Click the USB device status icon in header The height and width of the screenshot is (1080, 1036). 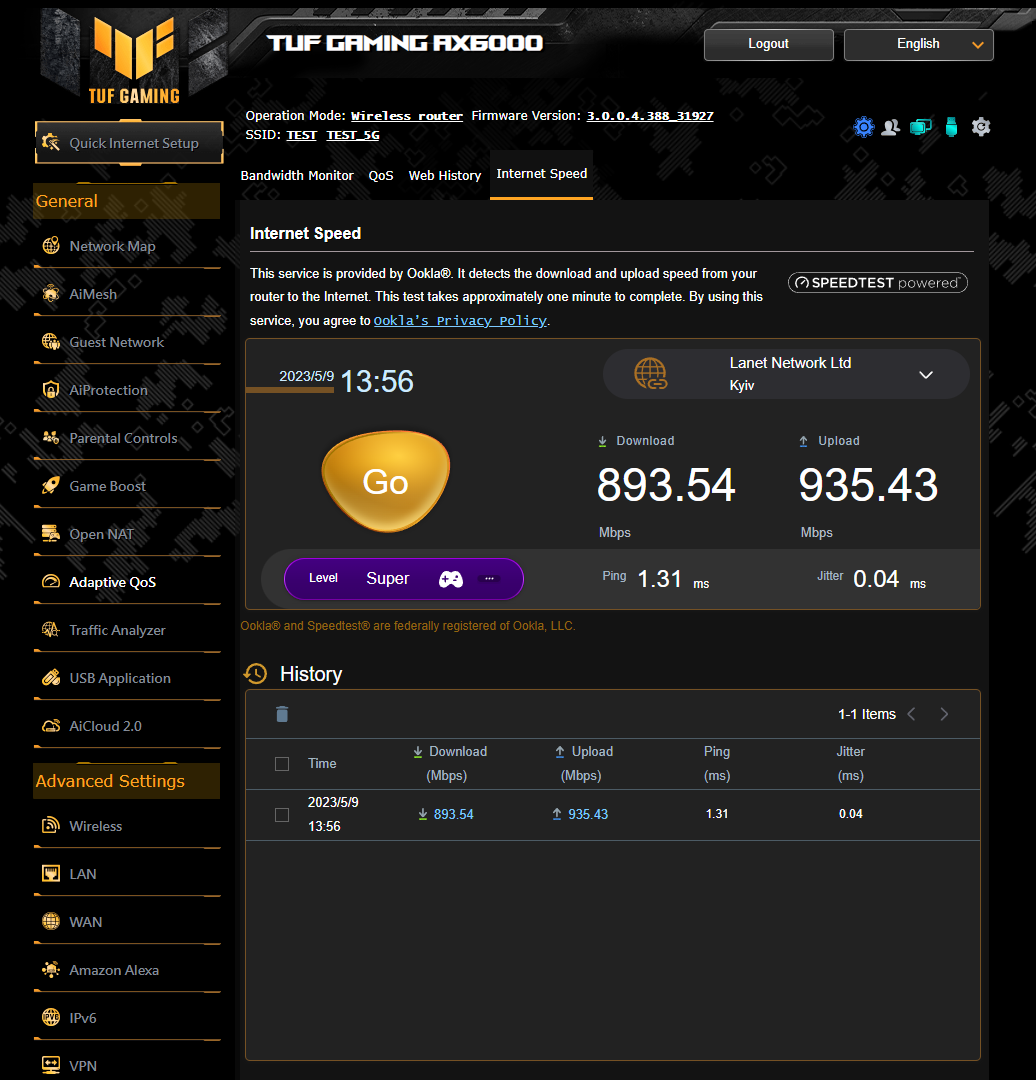coord(951,127)
